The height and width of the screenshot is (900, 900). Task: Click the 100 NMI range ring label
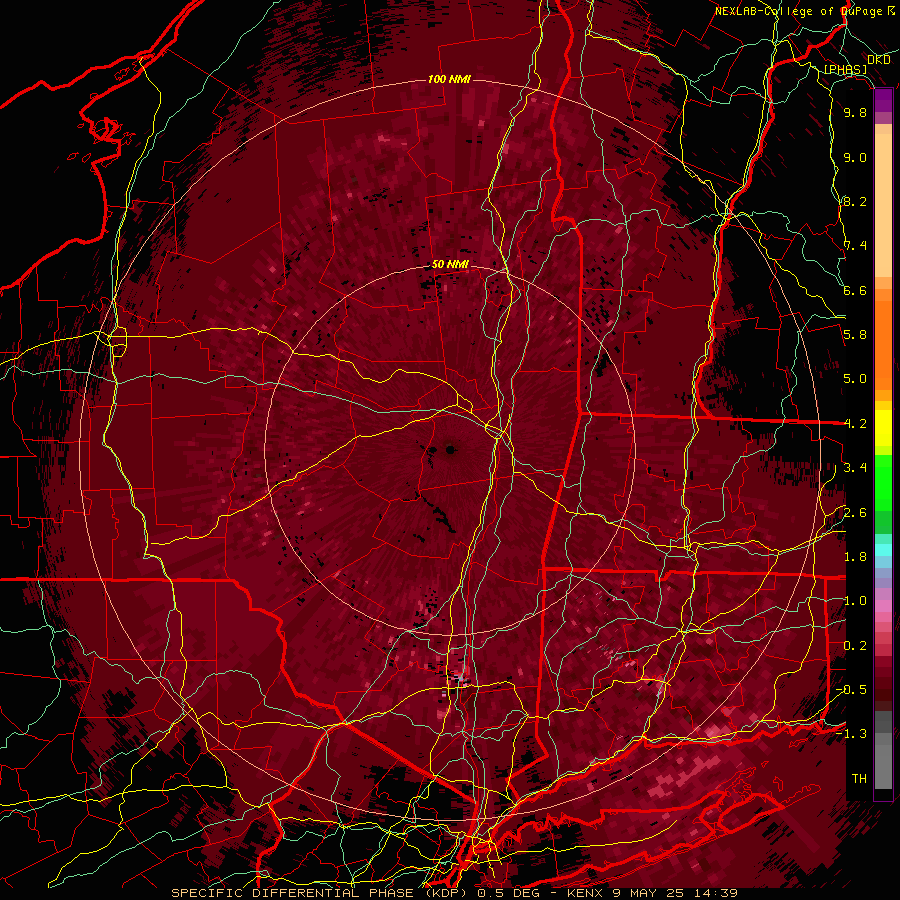click(x=449, y=79)
